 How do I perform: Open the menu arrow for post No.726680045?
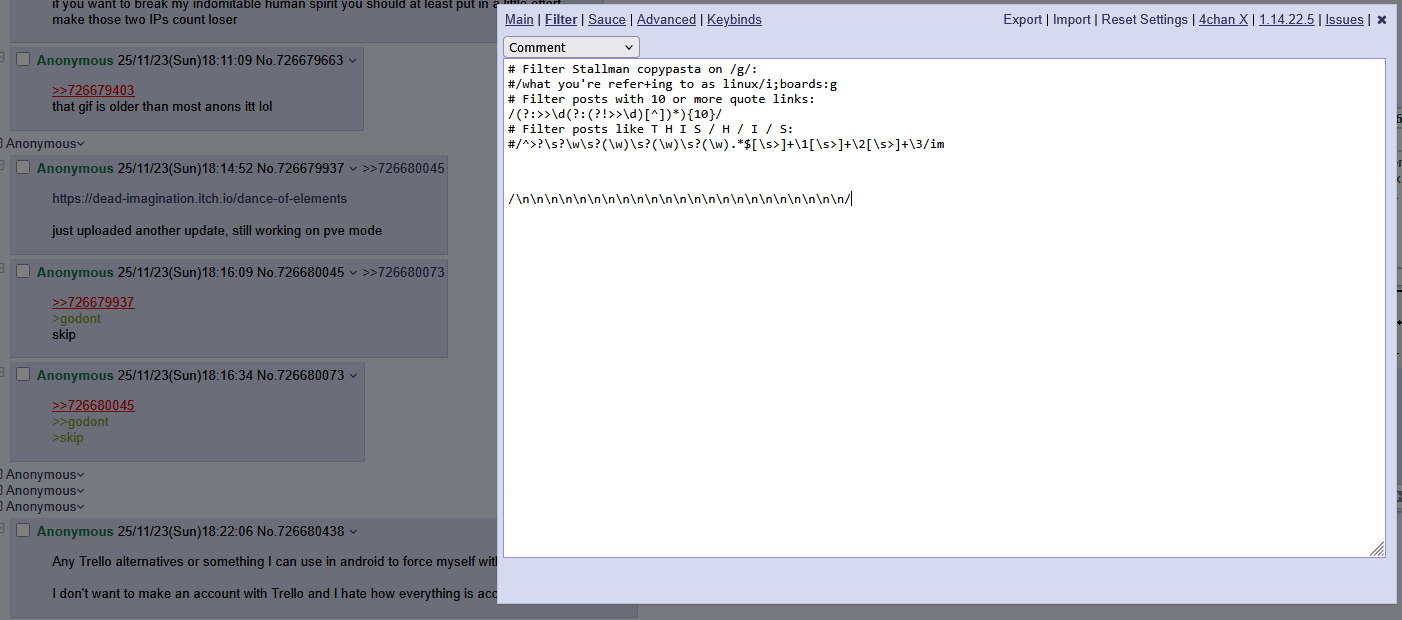[353, 273]
